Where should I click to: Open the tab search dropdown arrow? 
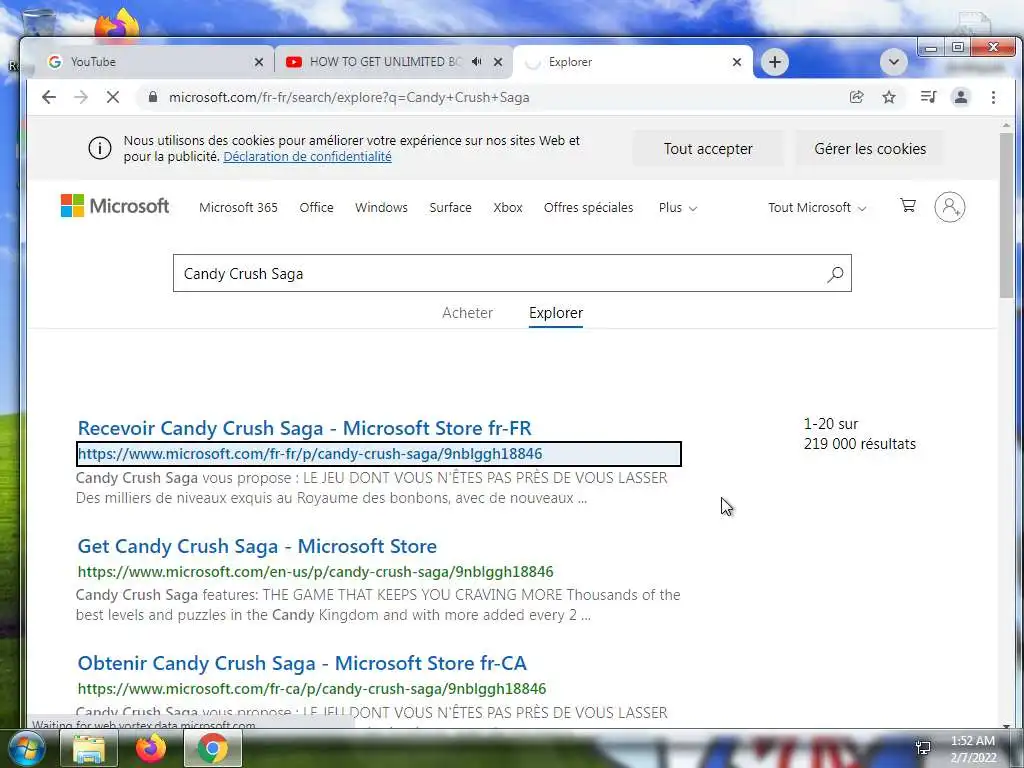pos(894,62)
